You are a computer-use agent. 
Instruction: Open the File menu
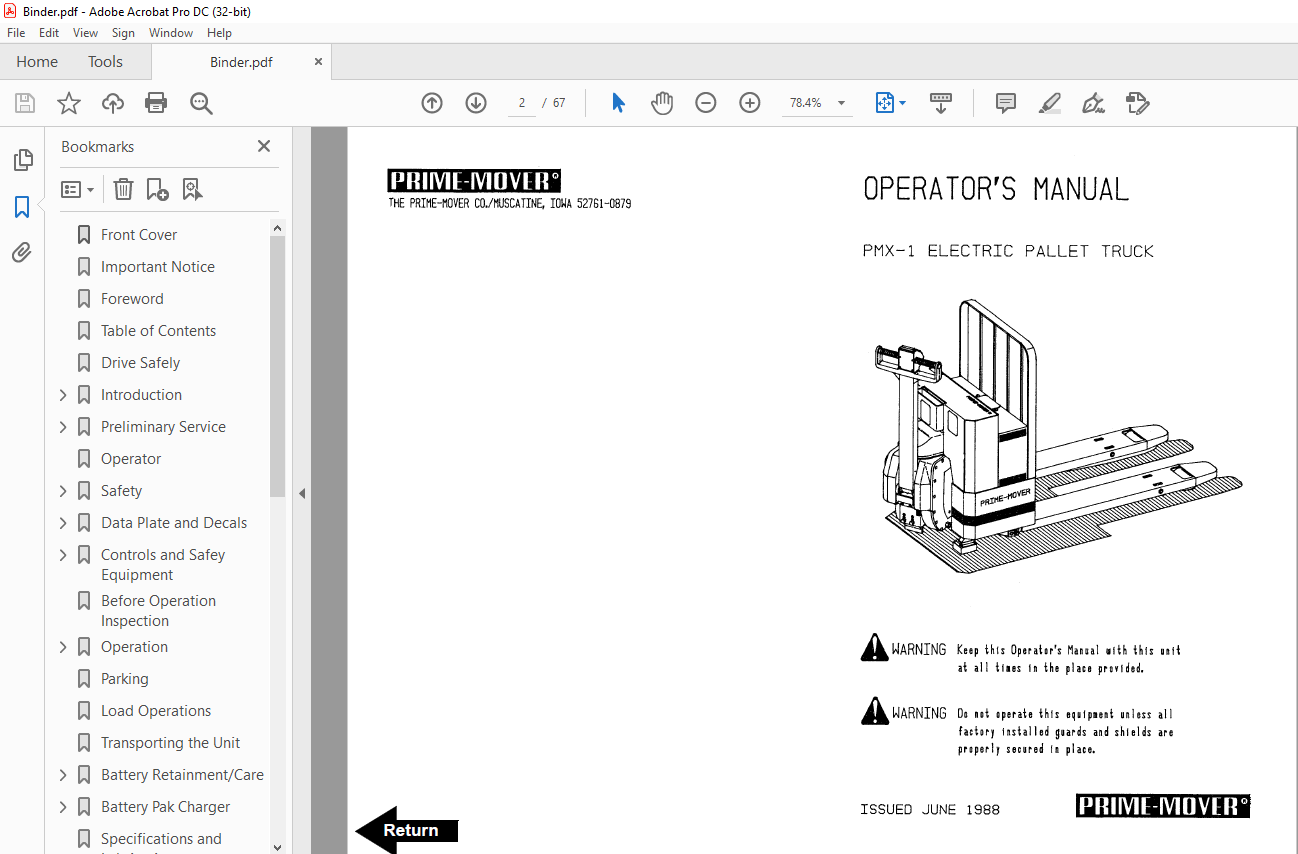(x=16, y=33)
